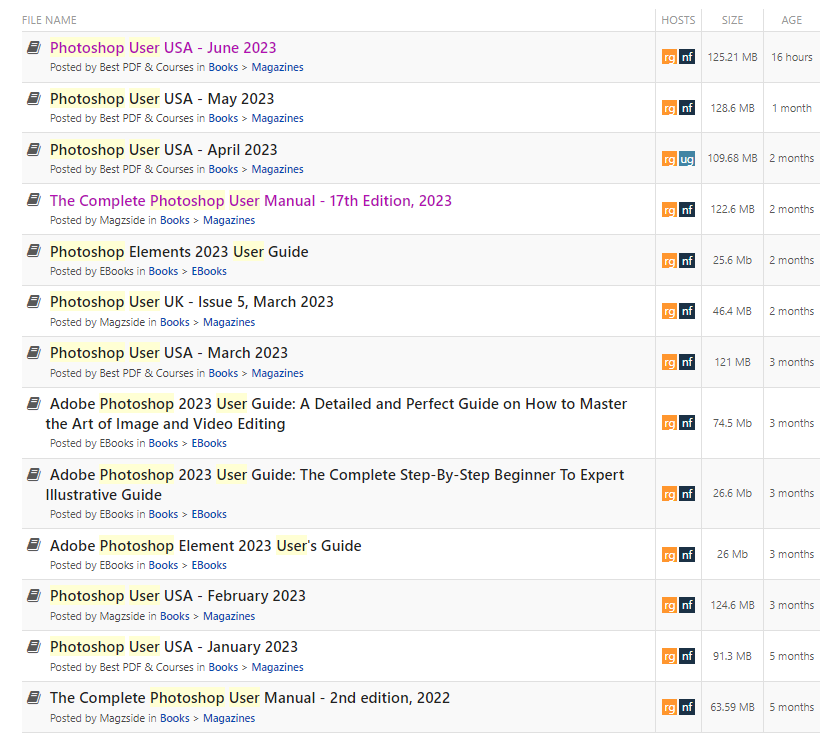Click book icon beside Photoshop Elements 2023 User Guide
The image size is (840, 733).
[34, 251]
